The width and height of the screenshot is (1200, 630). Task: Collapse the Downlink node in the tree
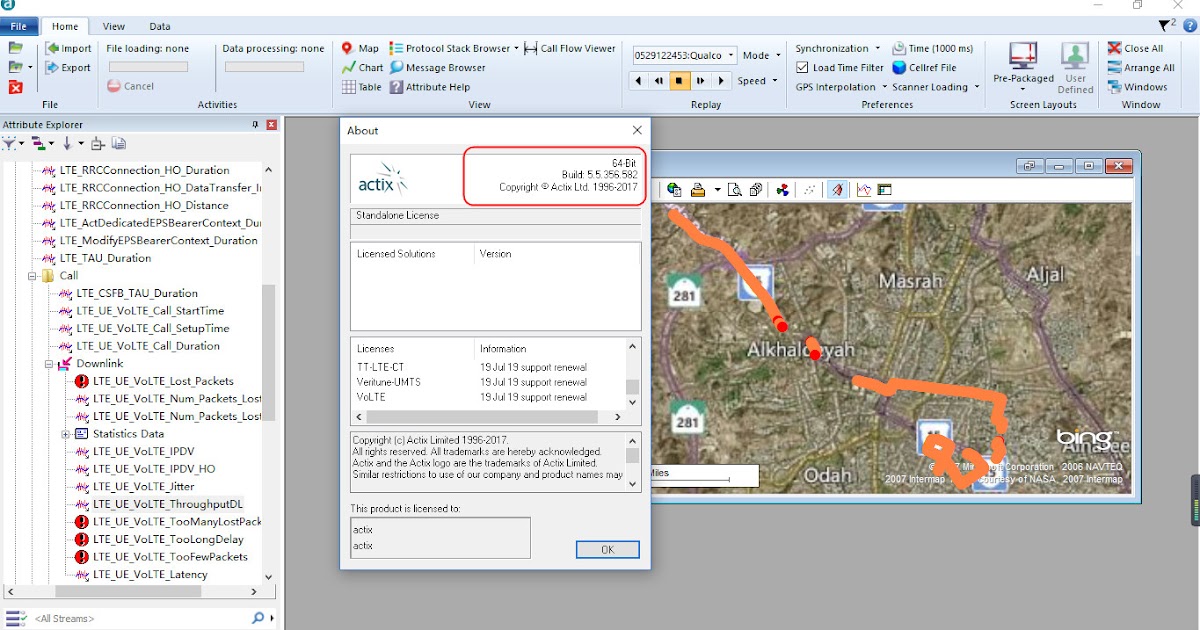(x=50, y=364)
